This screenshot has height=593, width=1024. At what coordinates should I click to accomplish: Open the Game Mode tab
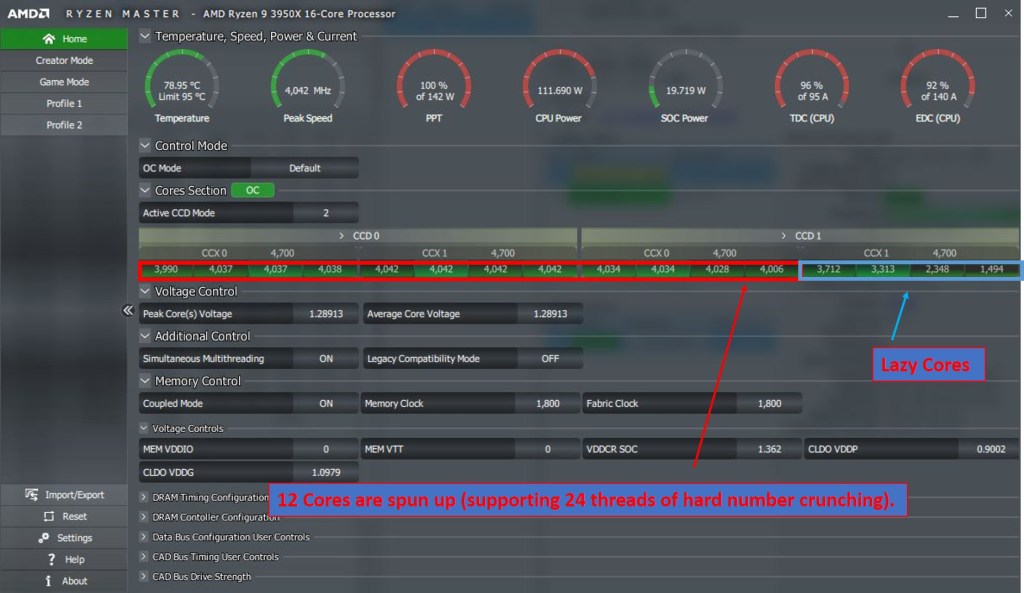tap(64, 82)
